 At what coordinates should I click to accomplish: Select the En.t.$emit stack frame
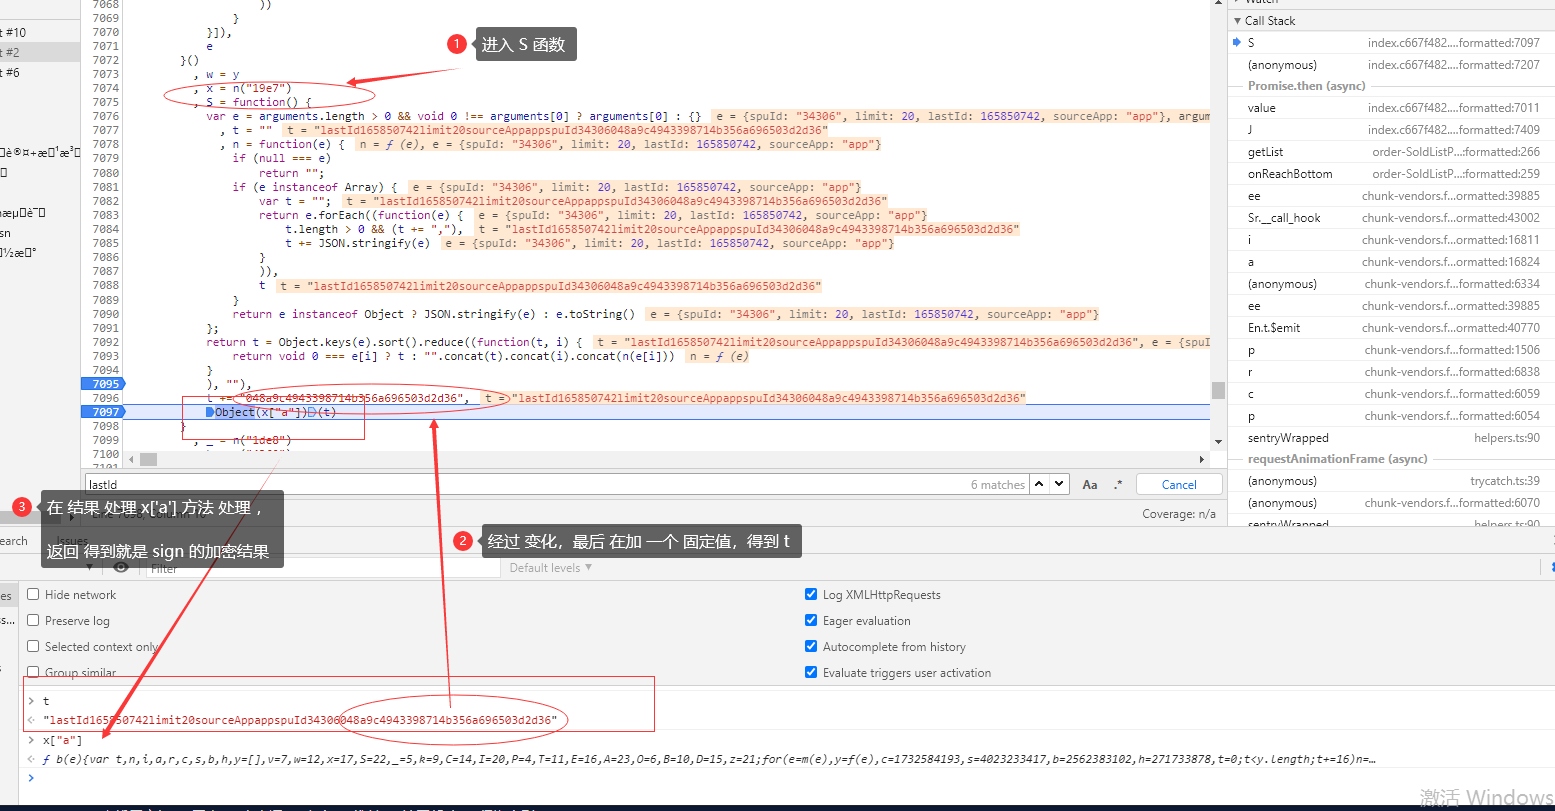tap(1391, 328)
